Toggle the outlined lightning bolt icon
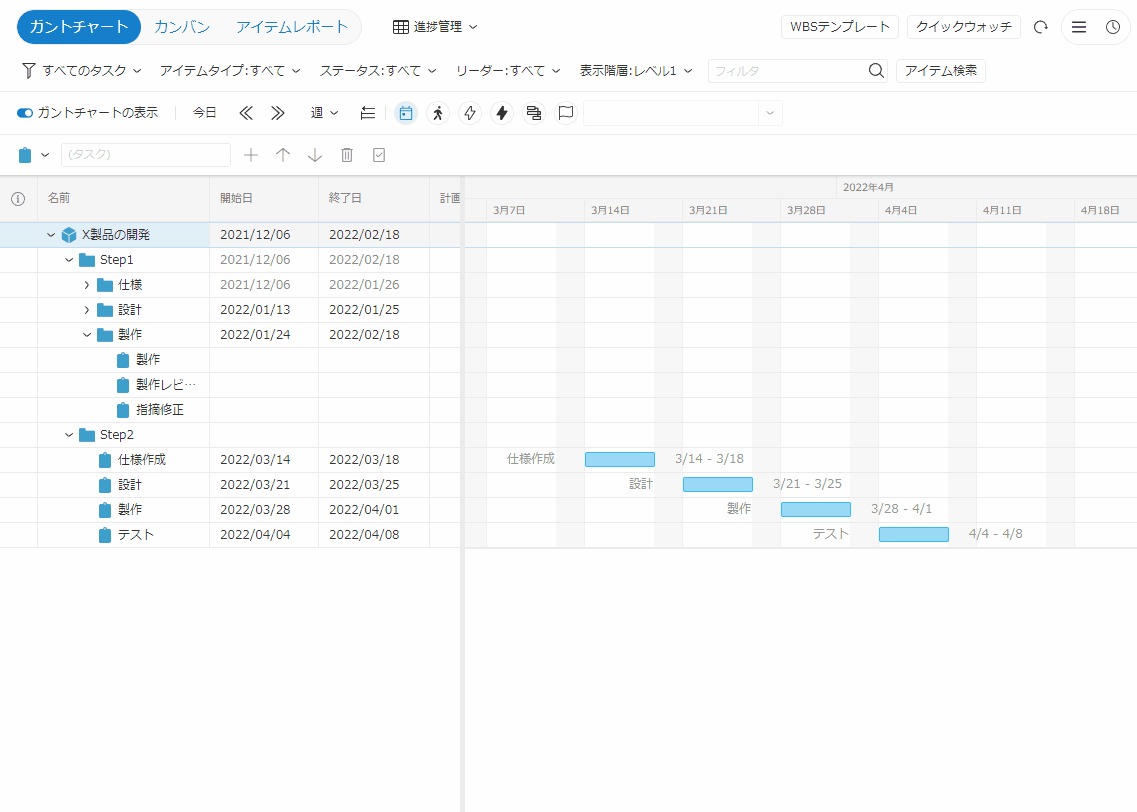 pyautogui.click(x=470, y=113)
